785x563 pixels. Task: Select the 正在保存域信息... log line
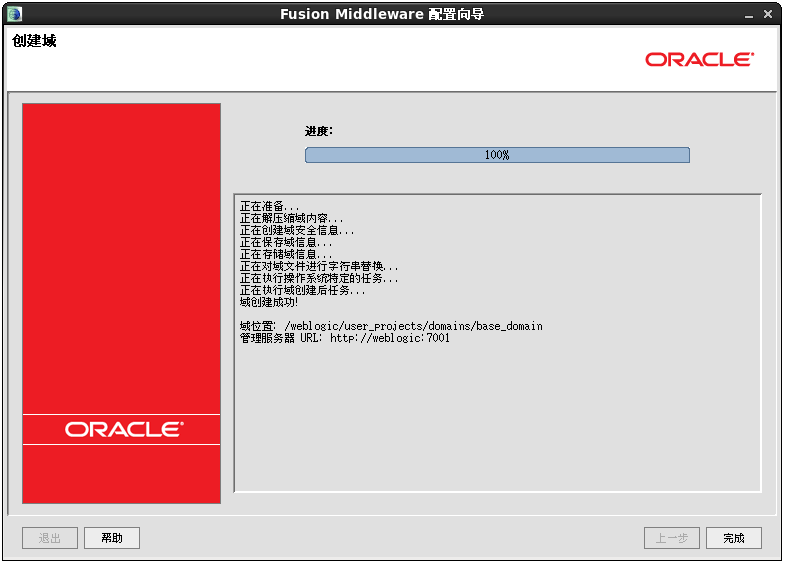[286, 242]
